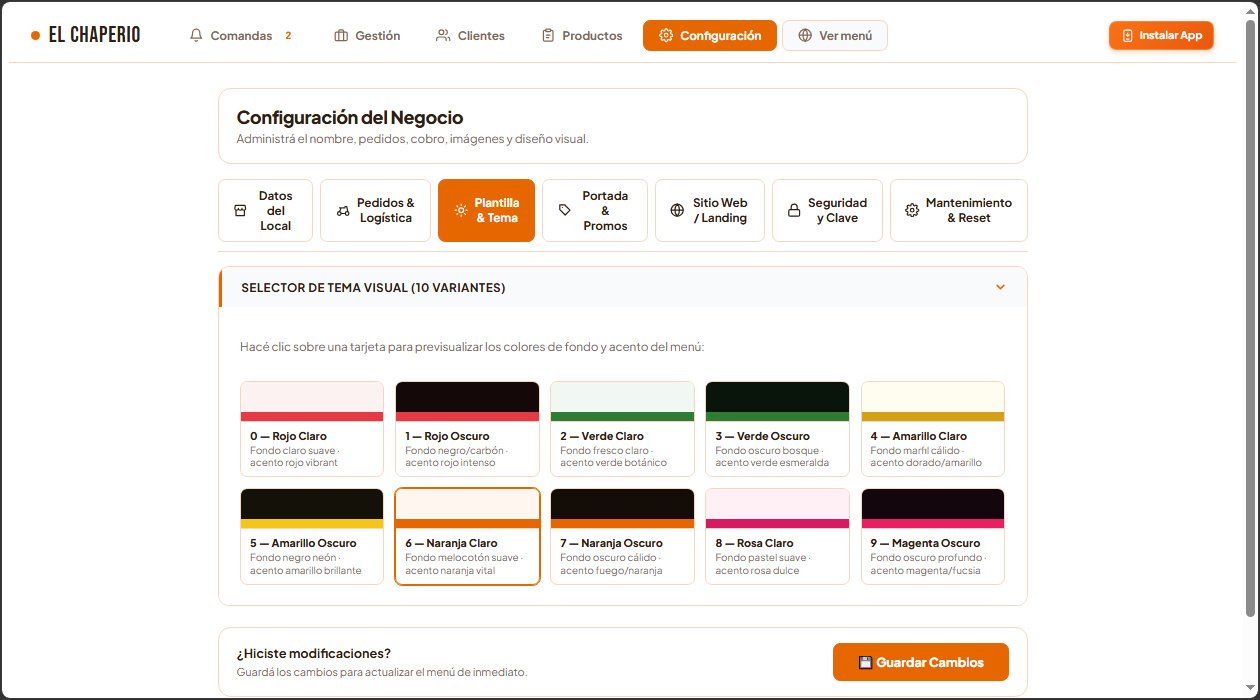Switch to the Datos del Local tab
The width and height of the screenshot is (1260, 700).
click(x=265, y=210)
